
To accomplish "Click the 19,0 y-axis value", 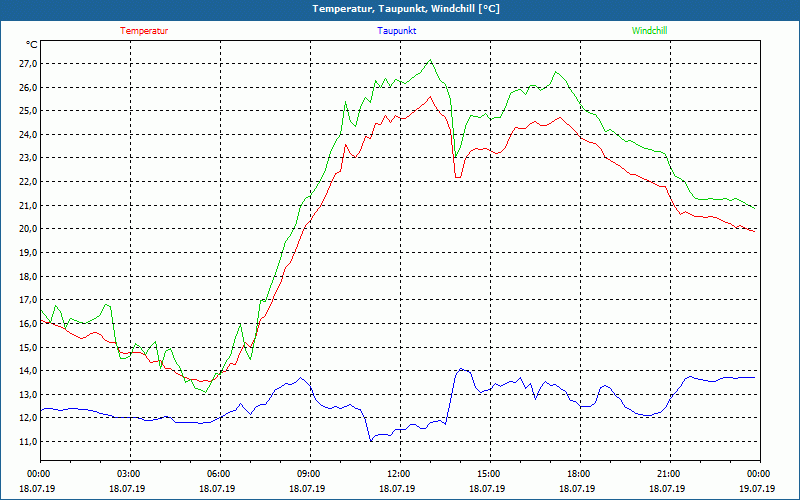I will (x=29, y=253).
